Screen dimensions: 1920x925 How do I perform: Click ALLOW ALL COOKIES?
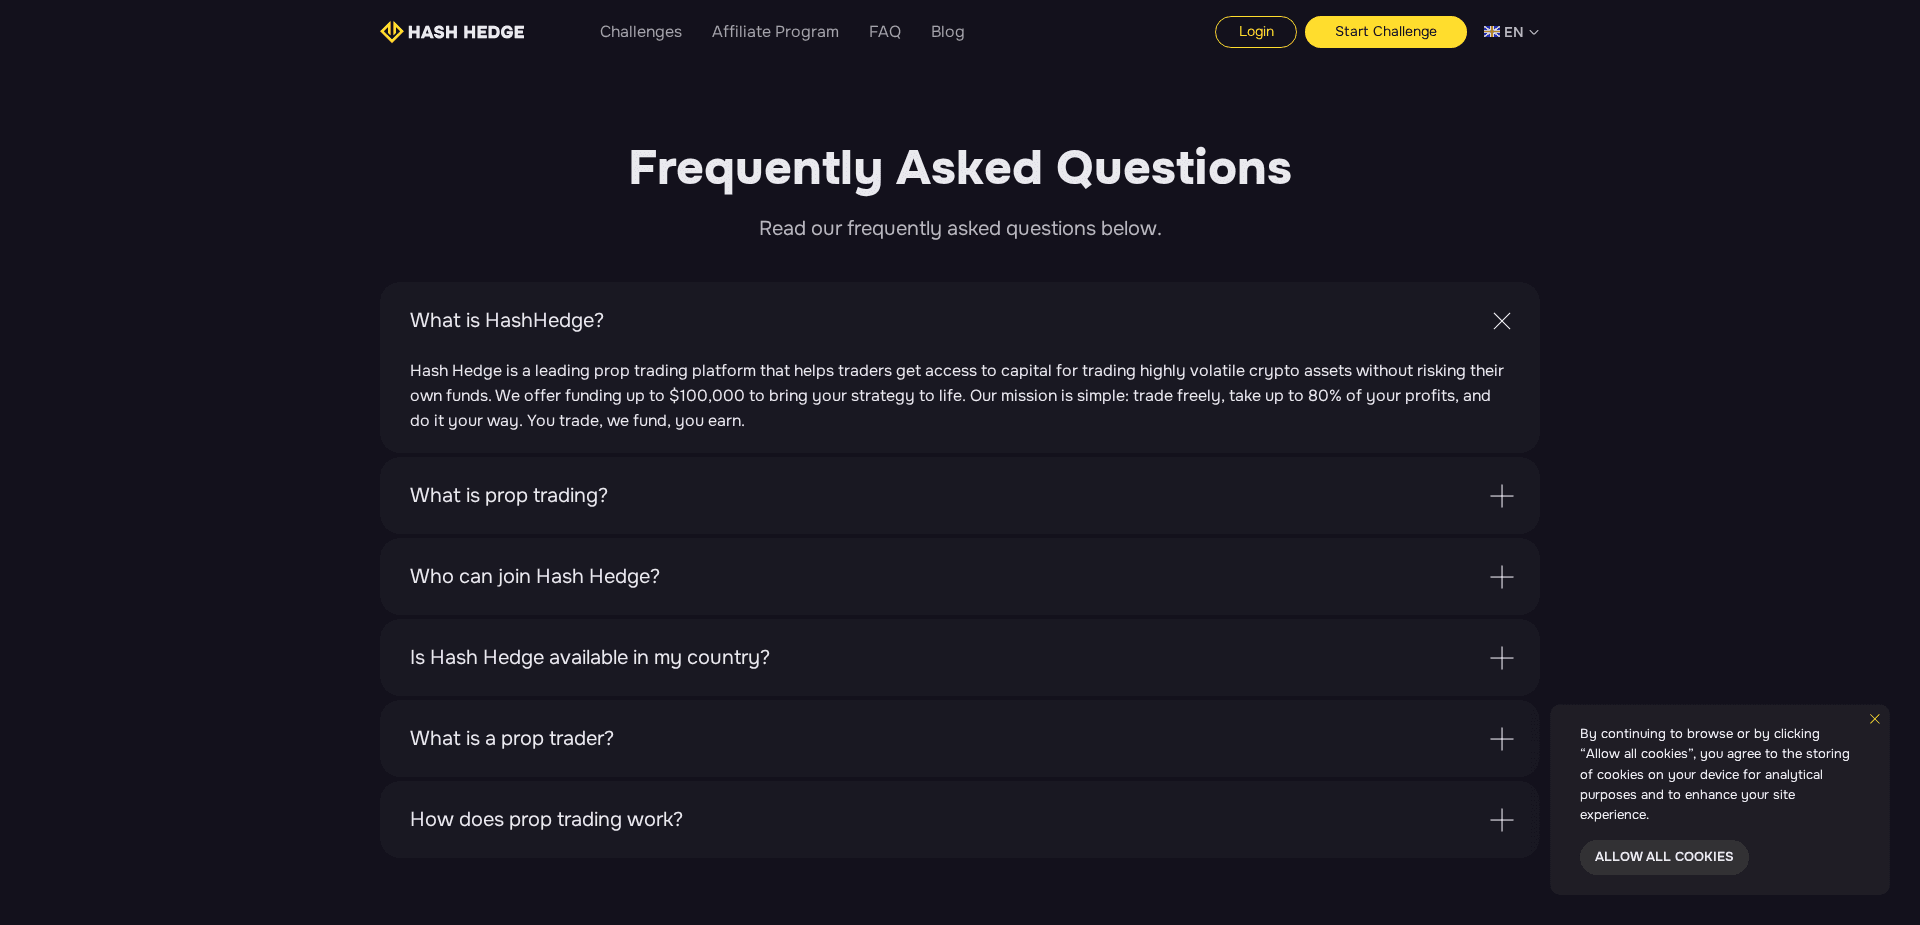point(1663,857)
